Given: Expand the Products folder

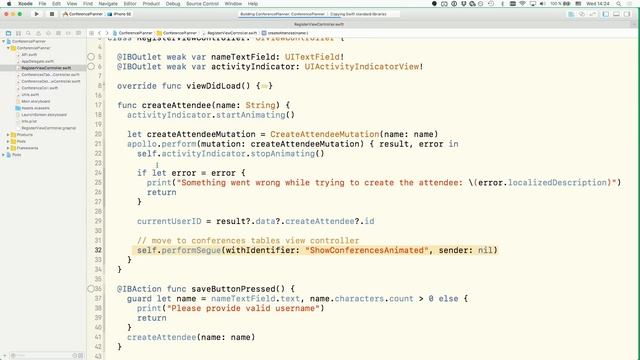Looking at the screenshot, I should pyautogui.click(x=8, y=135).
